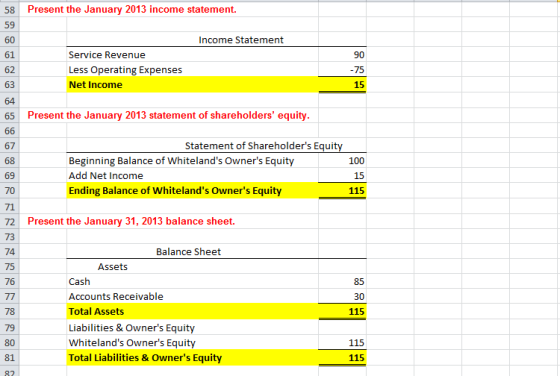
Task: Select 'Liabilities & Owner's Equity' heading cell
Action: coord(192,327)
